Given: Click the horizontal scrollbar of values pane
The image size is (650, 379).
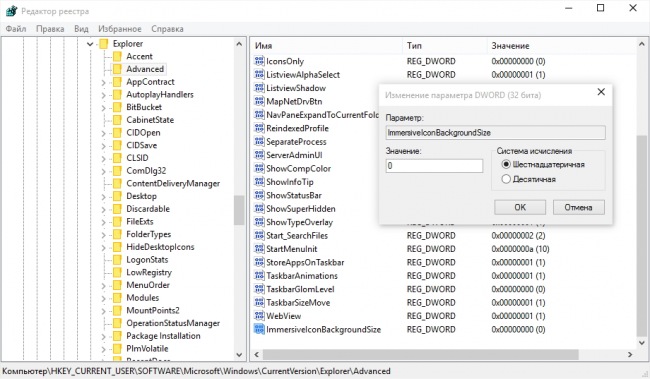Looking at the screenshot, I should [x=420, y=355].
